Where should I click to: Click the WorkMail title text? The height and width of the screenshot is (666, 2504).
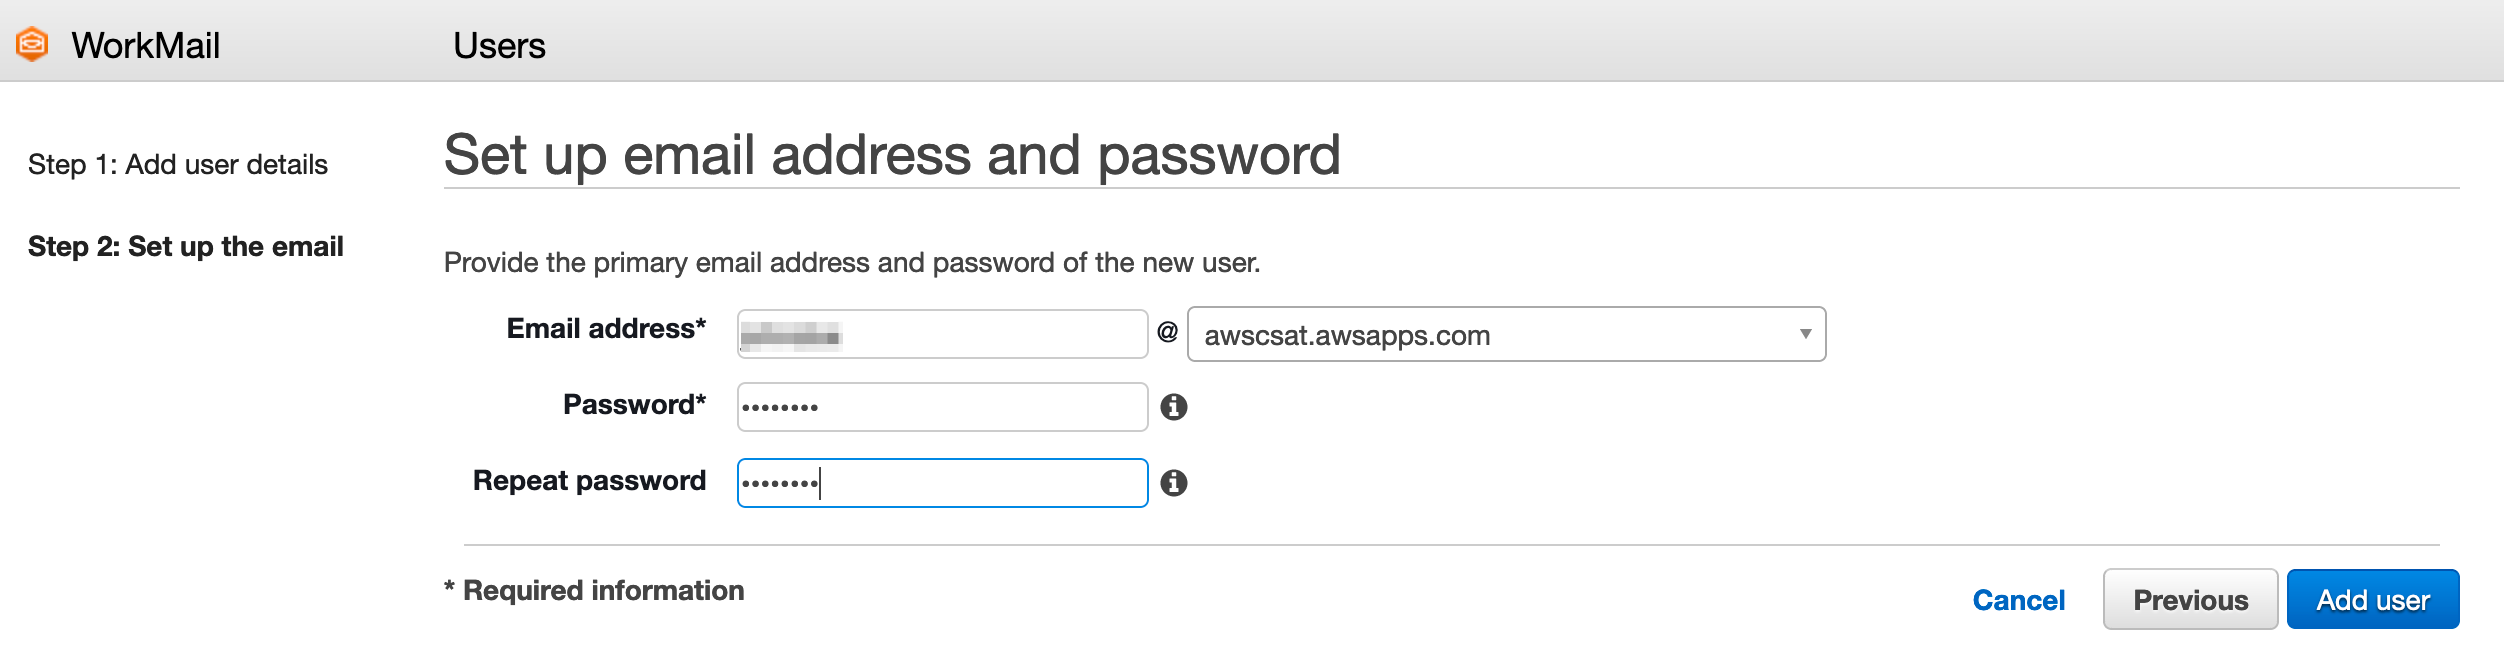(146, 45)
